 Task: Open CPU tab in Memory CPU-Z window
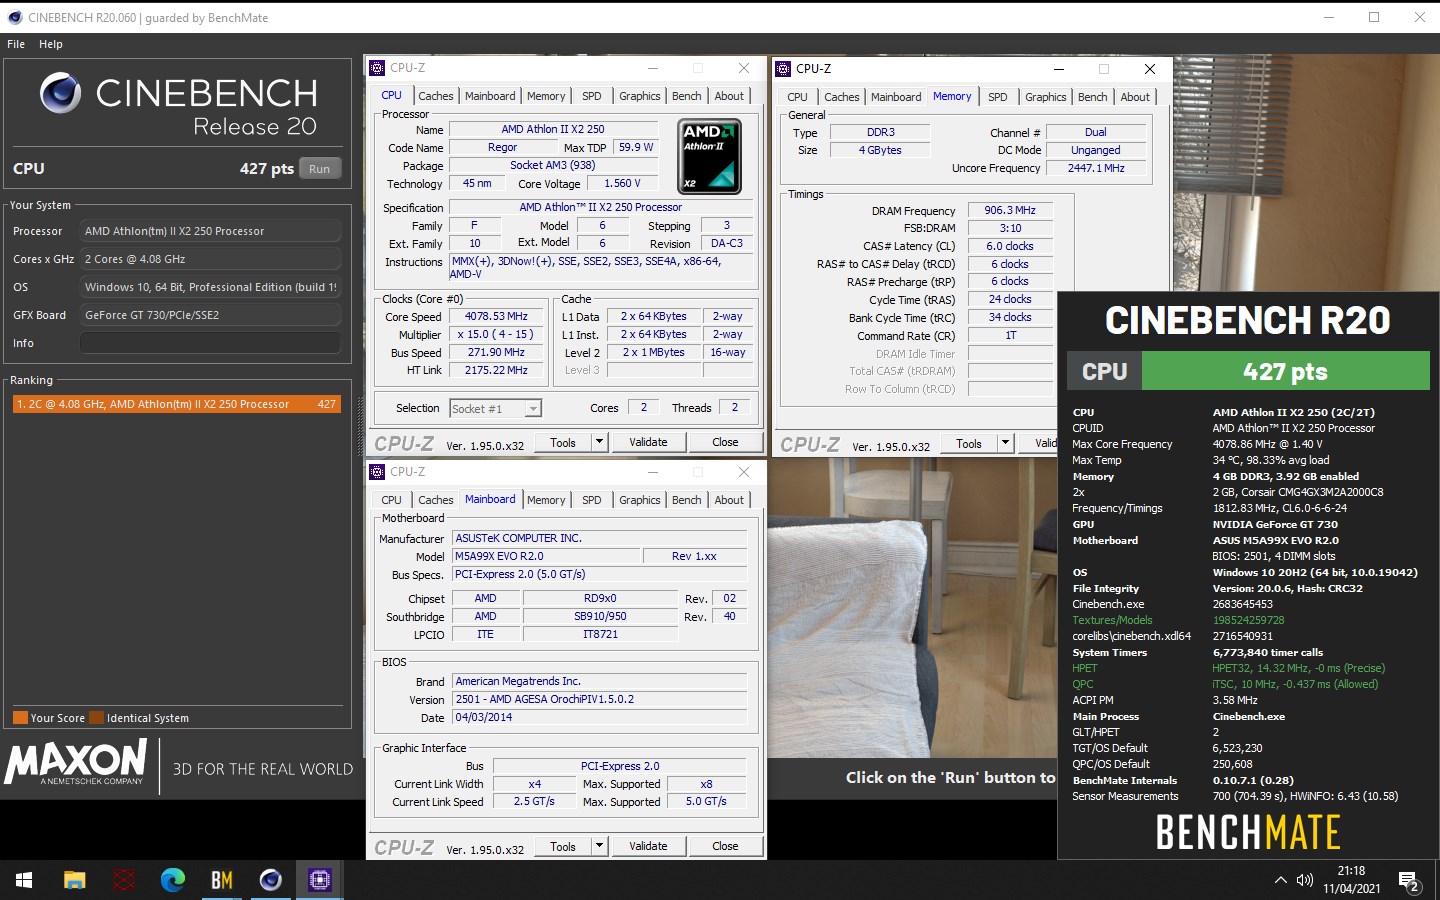(797, 97)
